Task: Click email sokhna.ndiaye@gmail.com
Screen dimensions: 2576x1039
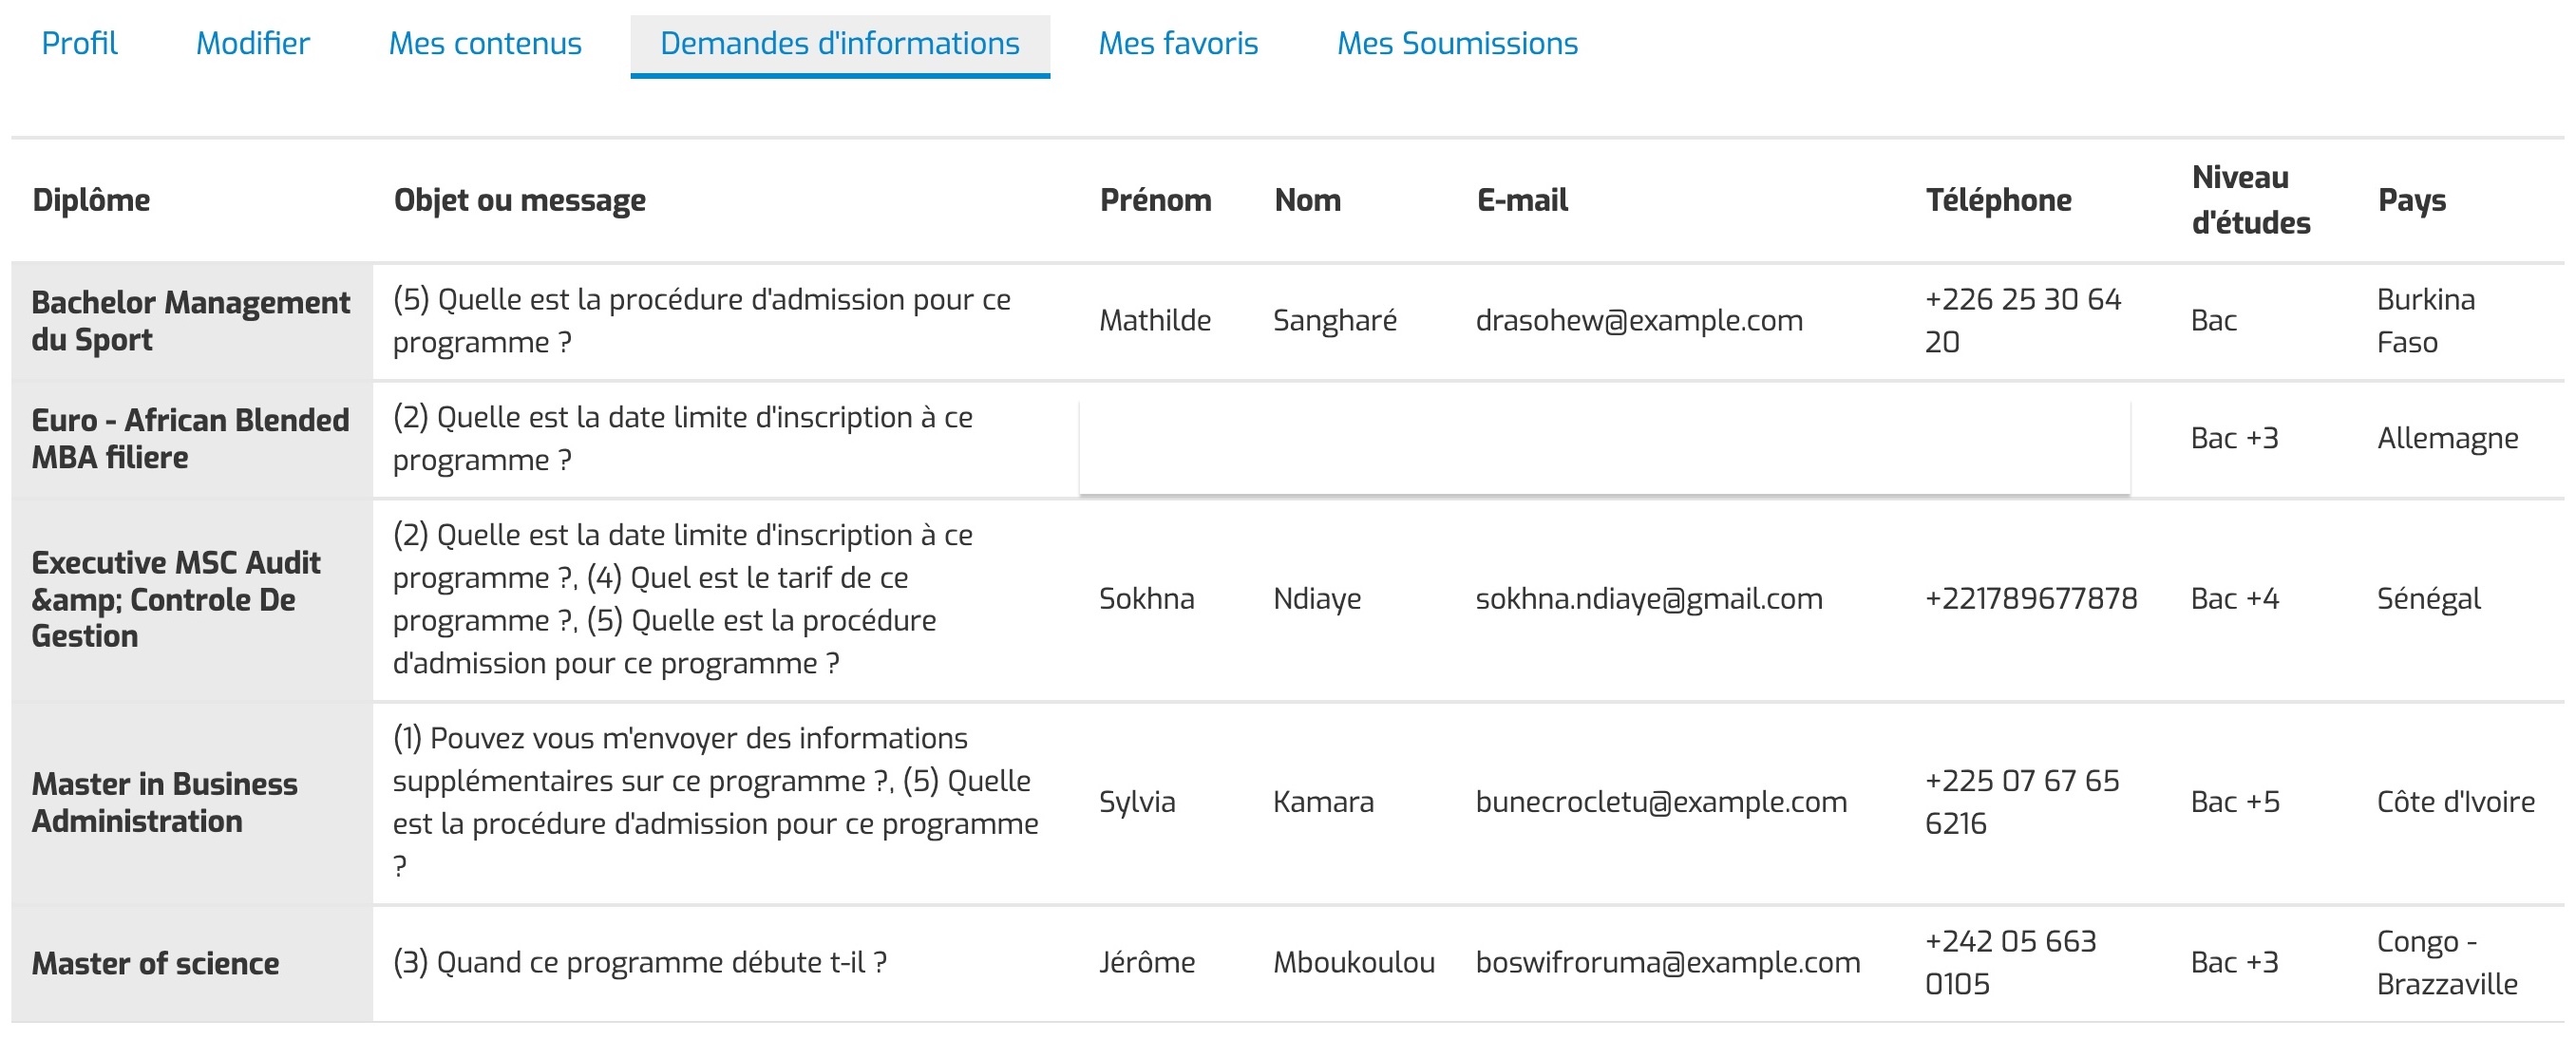Action: 1649,599
